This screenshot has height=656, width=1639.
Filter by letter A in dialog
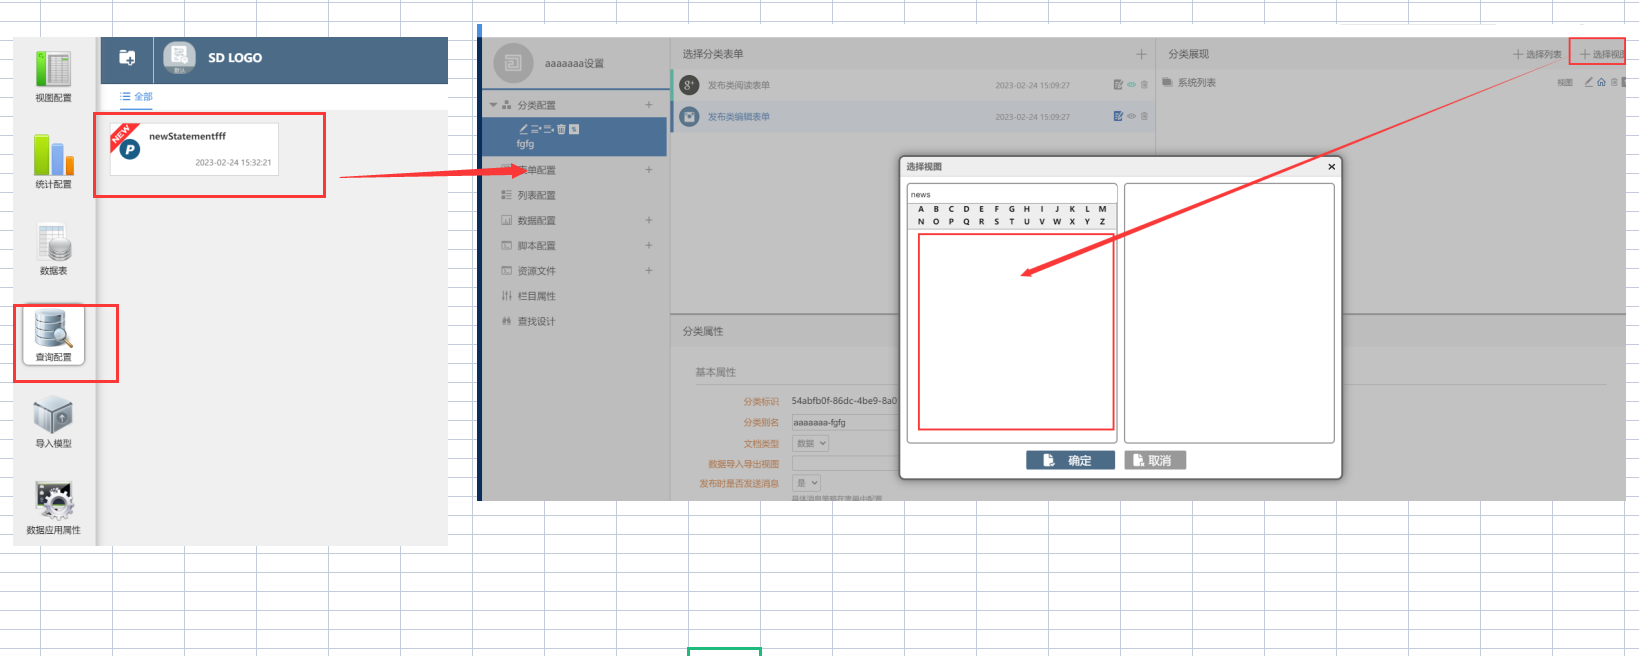tap(921, 209)
